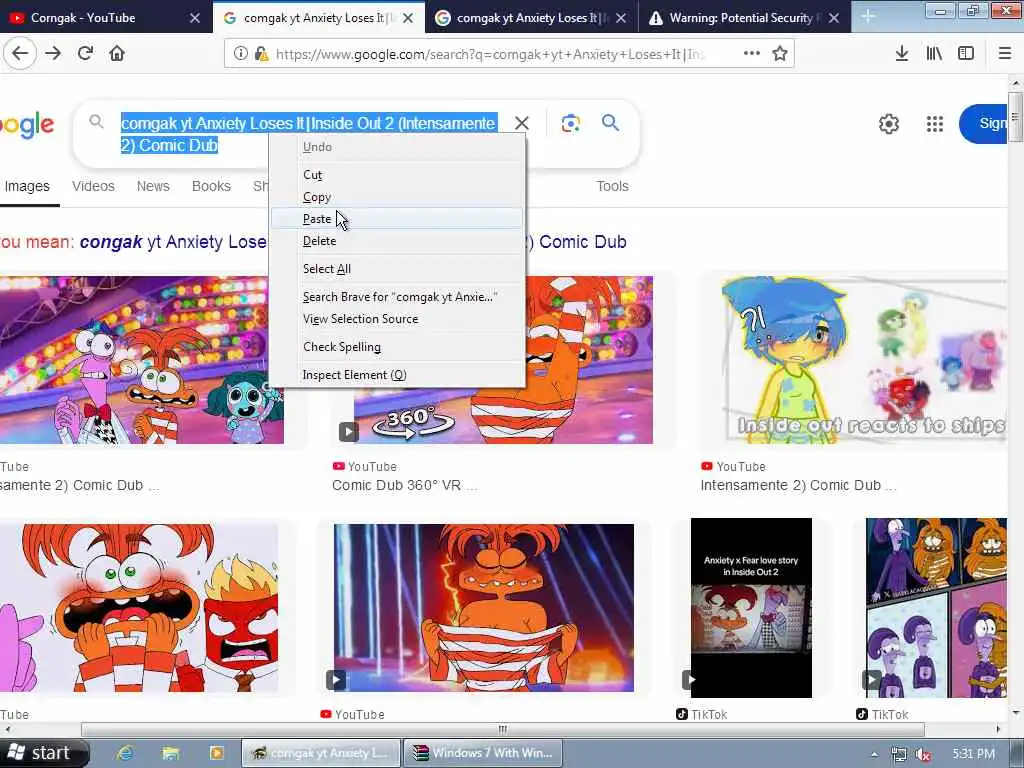This screenshot has width=1024, height=768.
Task: Open the Books results tab
Action: click(x=211, y=186)
